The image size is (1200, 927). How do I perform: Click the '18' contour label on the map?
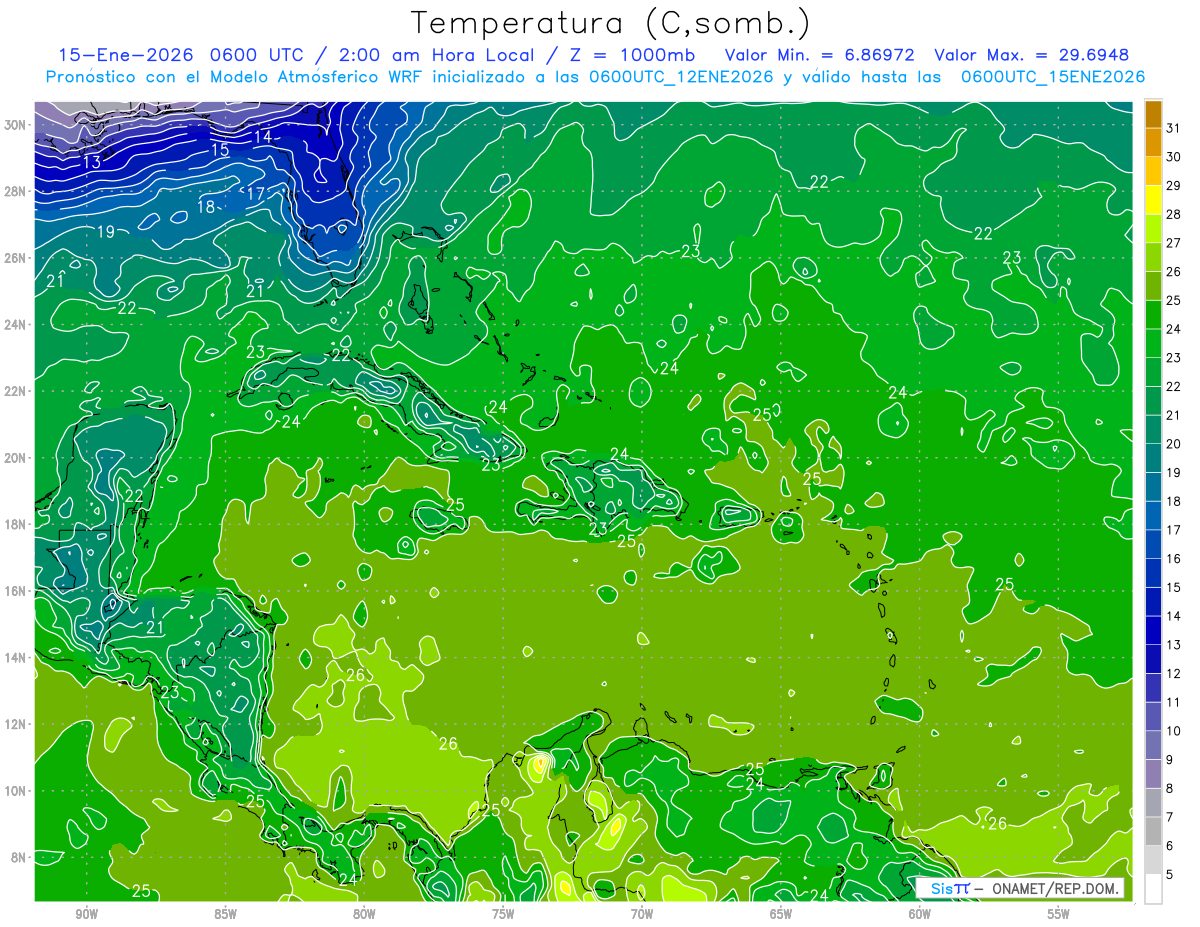pyautogui.click(x=206, y=207)
